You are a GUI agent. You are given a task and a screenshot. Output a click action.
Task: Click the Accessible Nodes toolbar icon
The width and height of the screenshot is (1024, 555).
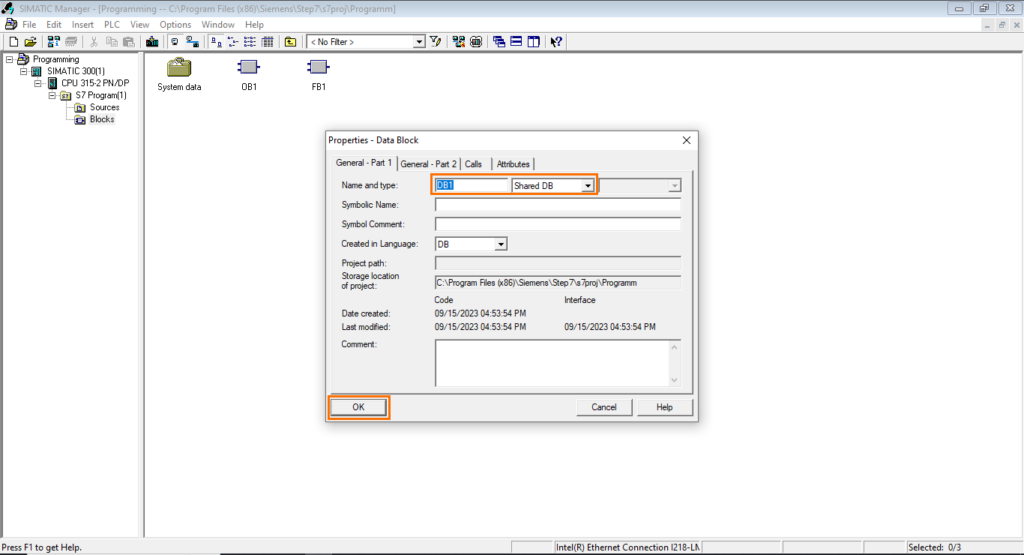point(54,42)
